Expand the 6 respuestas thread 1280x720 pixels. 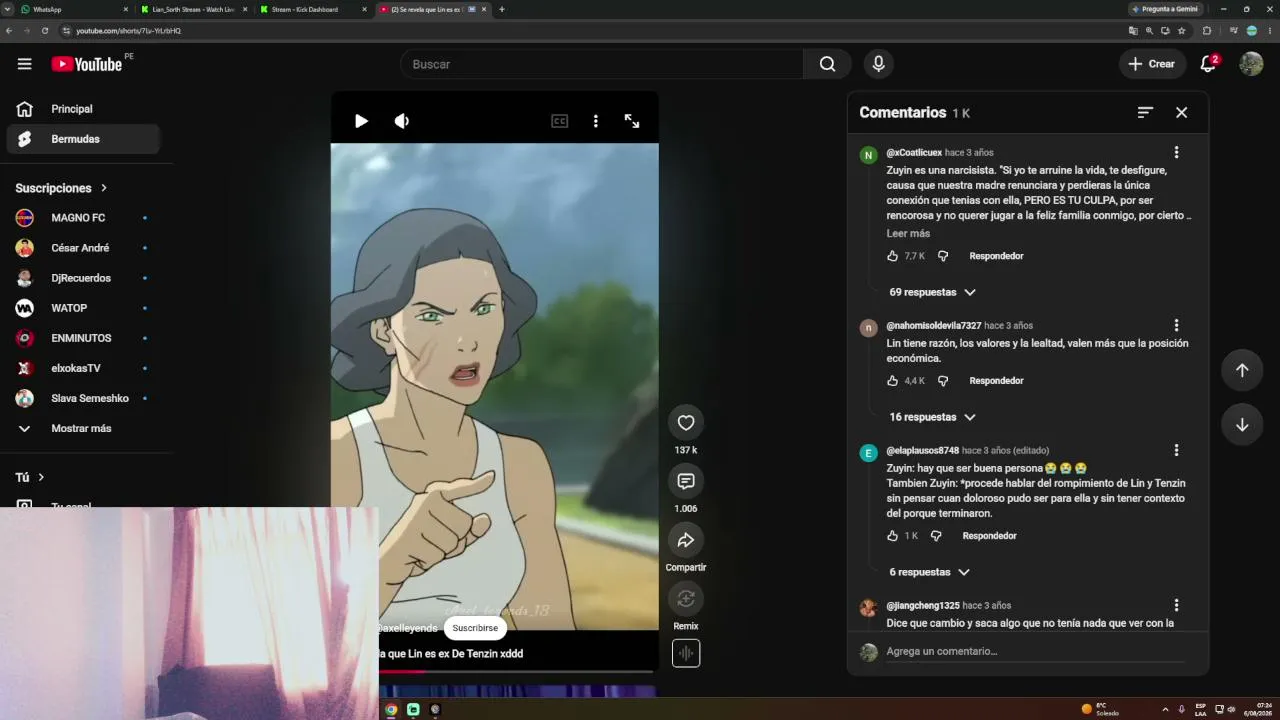point(929,572)
